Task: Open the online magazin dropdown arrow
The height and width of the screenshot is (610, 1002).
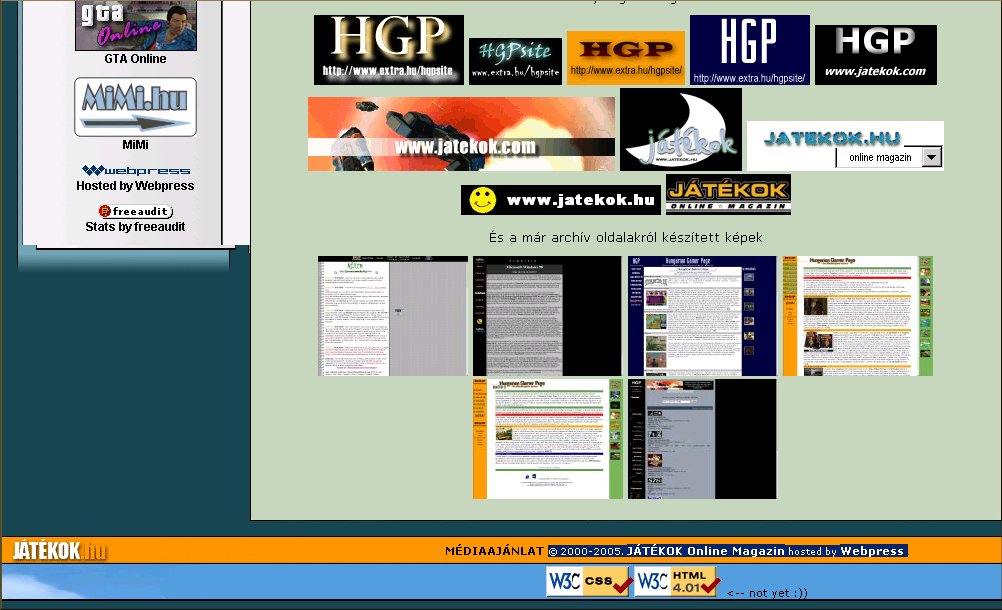Action: (932, 157)
